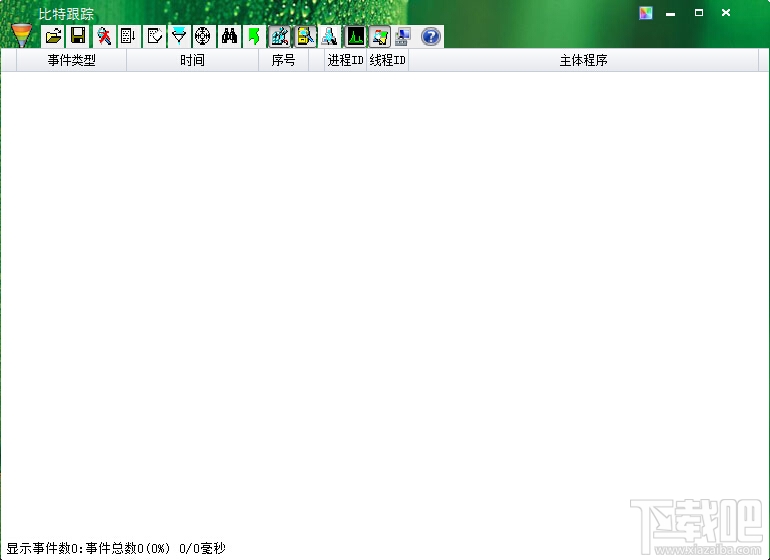The height and width of the screenshot is (560, 770).
Task: Open Find using the binoculars icon
Action: (229, 36)
